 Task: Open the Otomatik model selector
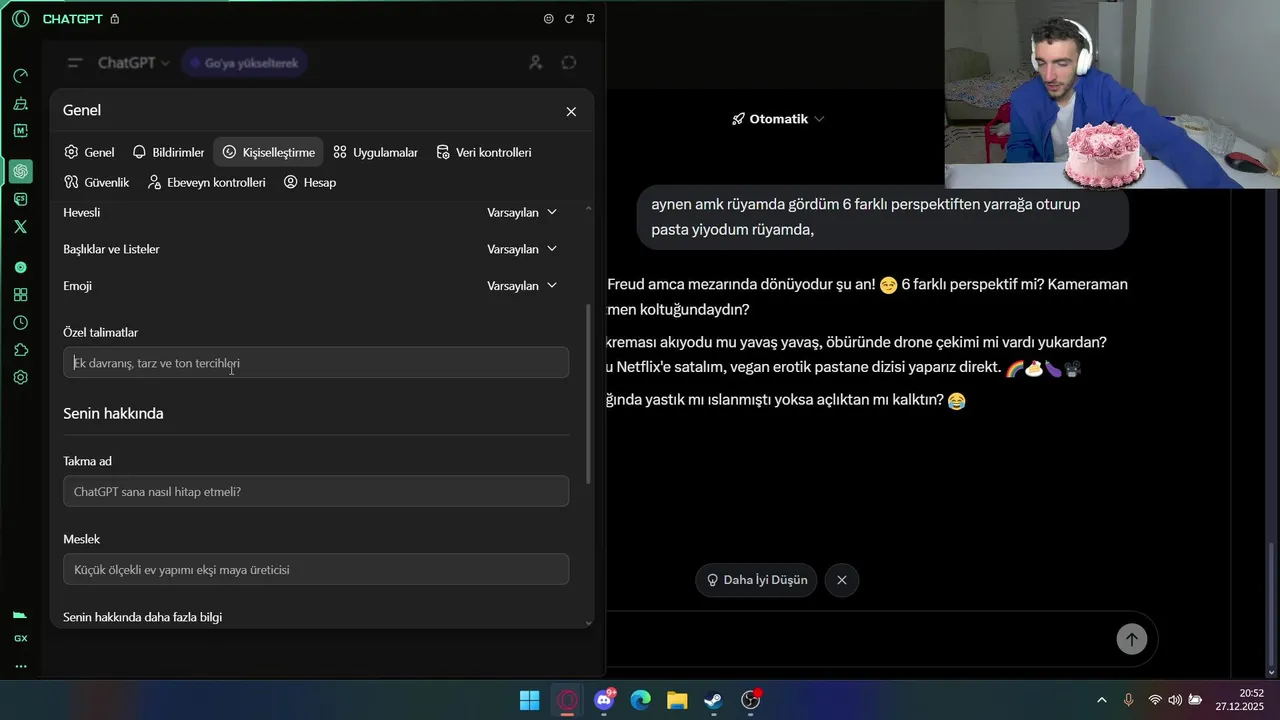pos(778,119)
